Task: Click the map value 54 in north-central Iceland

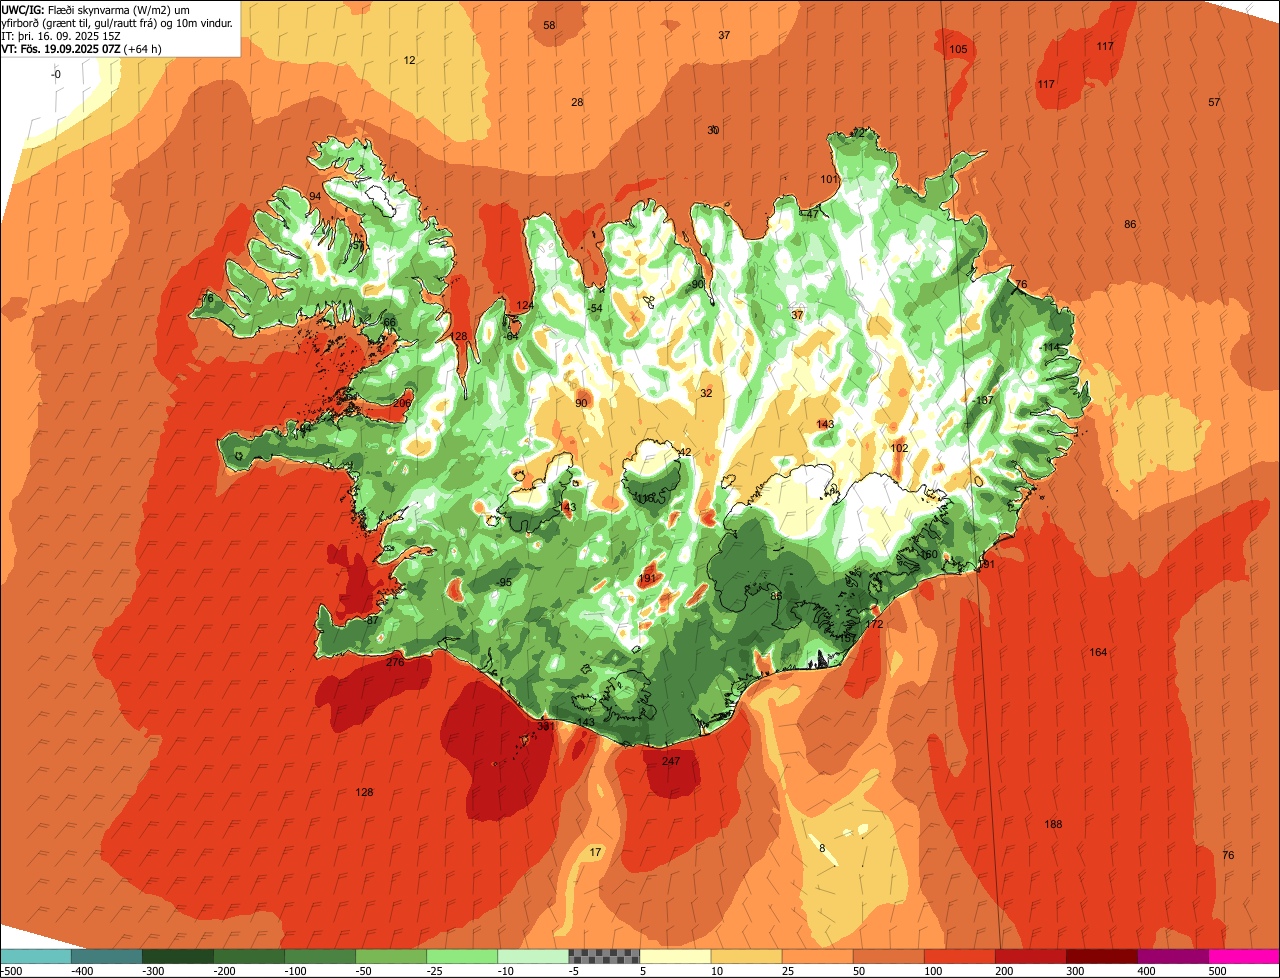Action: [x=596, y=308]
